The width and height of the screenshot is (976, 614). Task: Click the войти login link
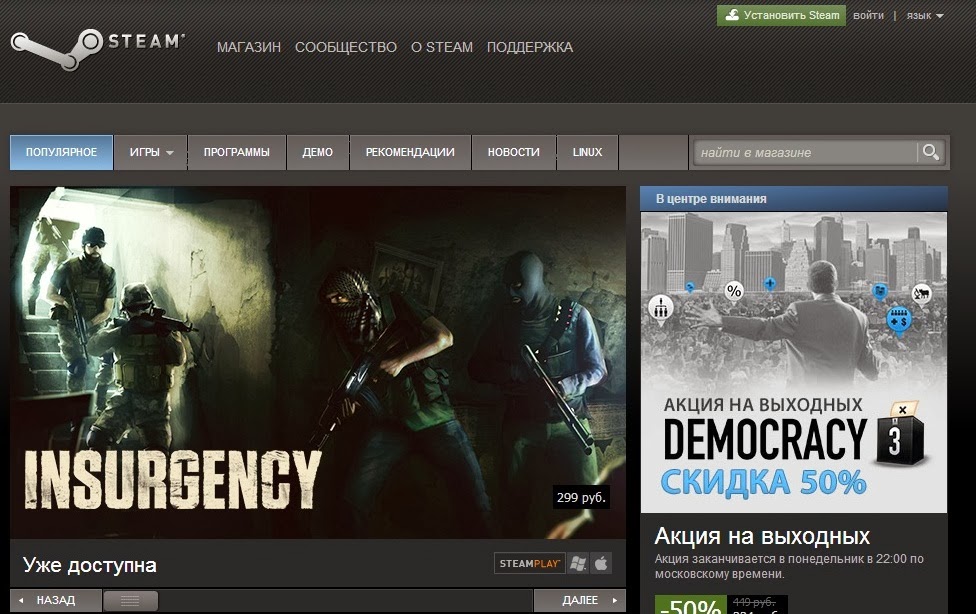(868, 15)
